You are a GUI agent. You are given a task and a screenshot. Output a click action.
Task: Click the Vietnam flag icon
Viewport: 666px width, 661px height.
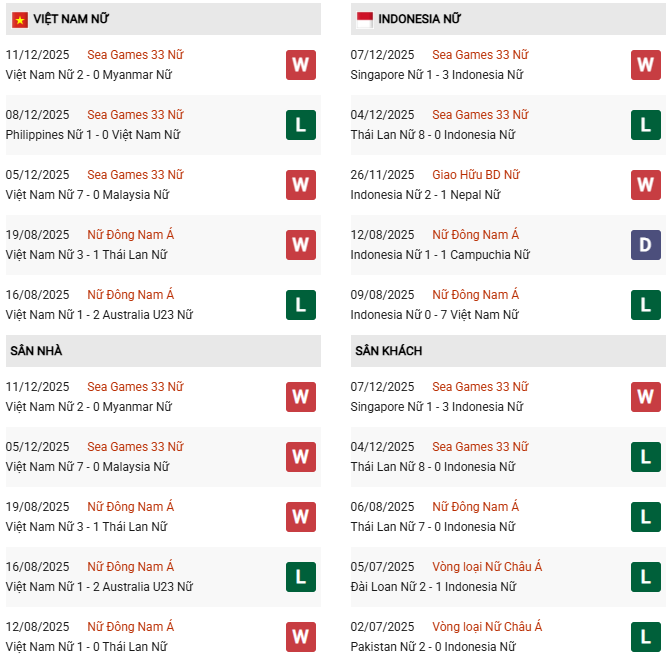pyautogui.click(x=19, y=19)
